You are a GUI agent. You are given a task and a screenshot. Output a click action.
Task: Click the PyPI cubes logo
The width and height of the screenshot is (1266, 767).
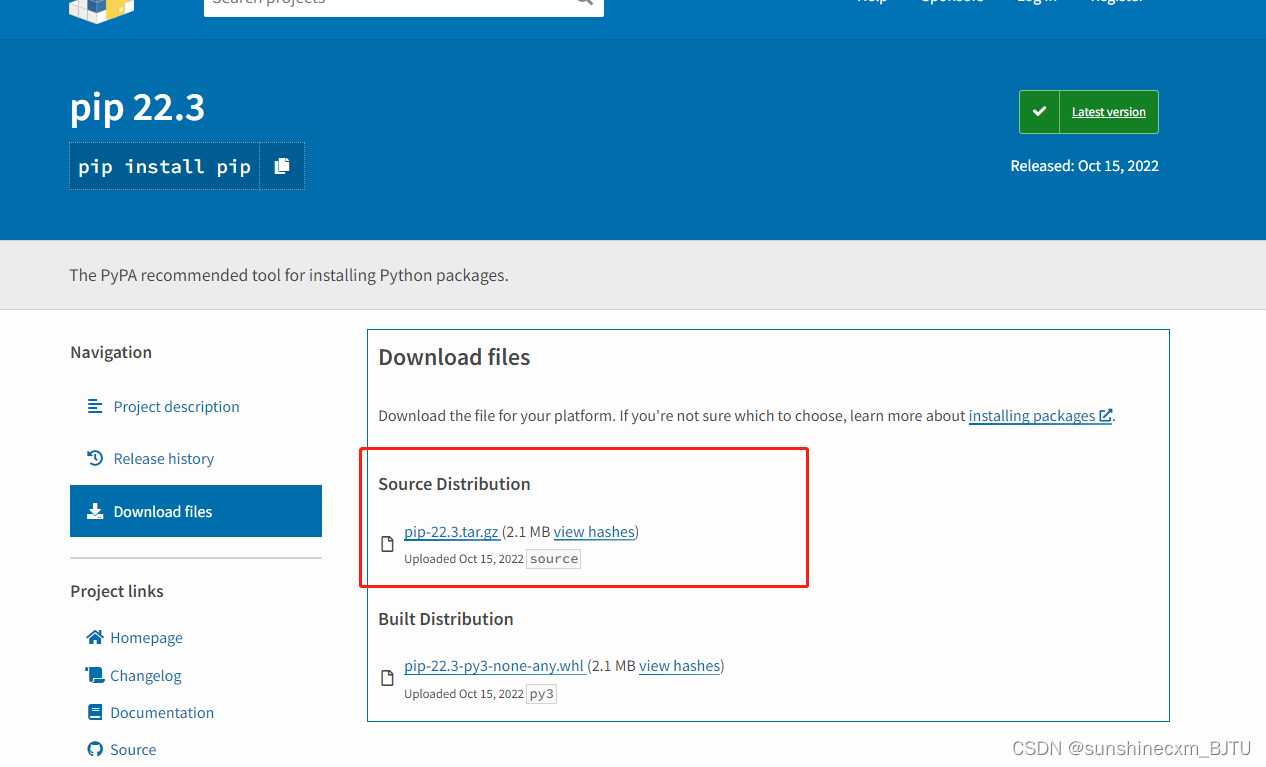(x=101, y=10)
